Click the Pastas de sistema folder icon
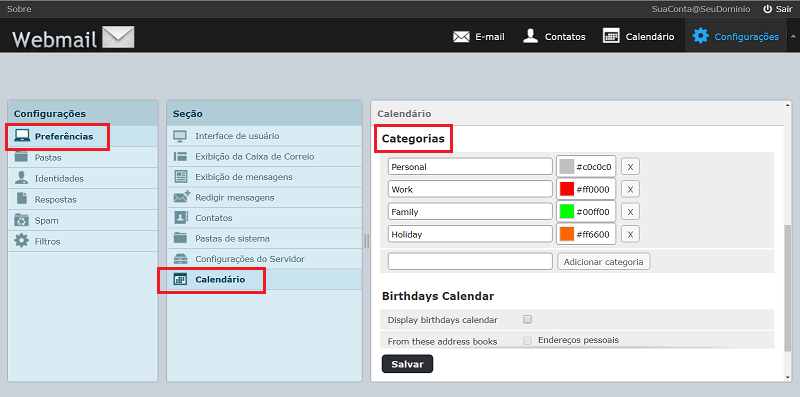 181,238
